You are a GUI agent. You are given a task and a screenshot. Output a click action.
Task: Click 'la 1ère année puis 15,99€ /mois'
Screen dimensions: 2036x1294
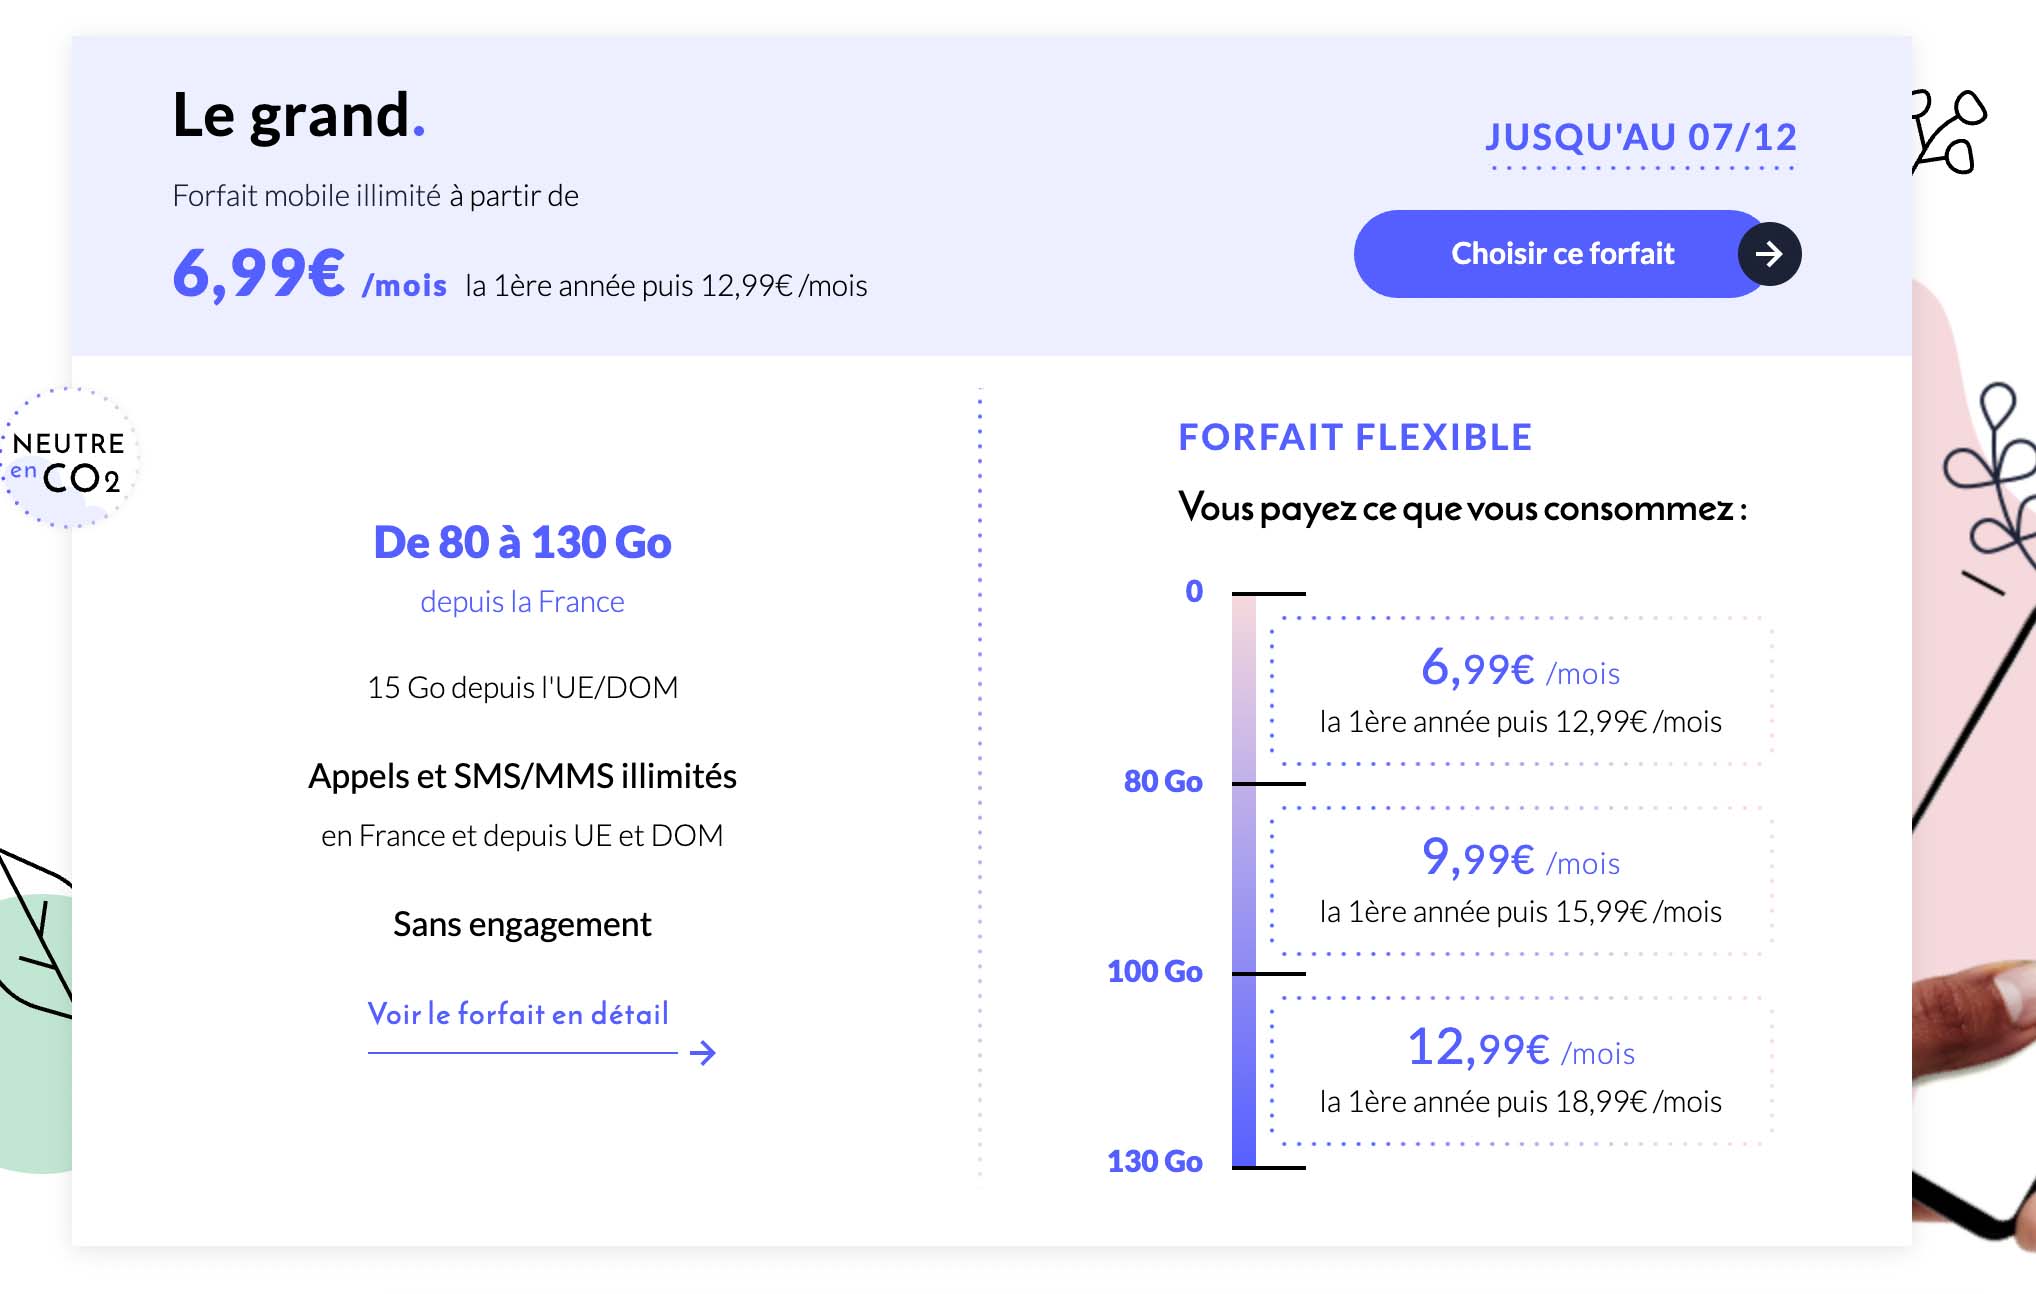[x=1521, y=912]
